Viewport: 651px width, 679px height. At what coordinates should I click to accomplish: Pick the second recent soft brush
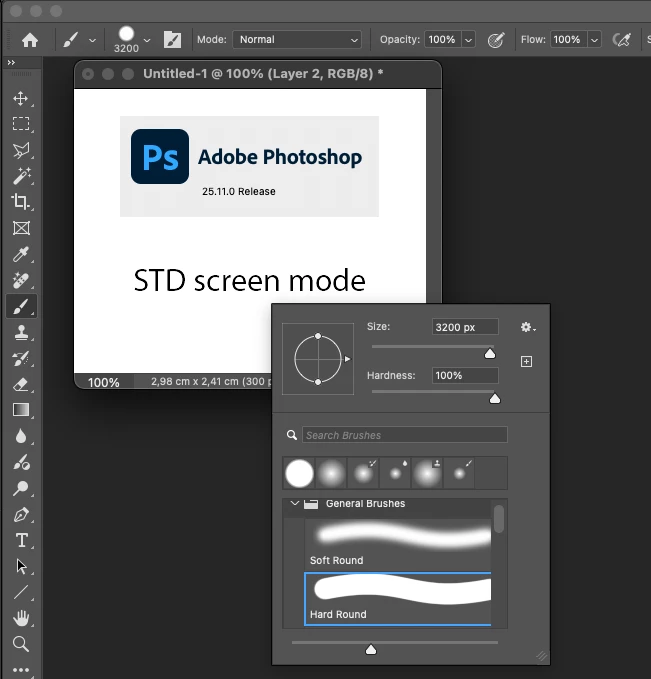(x=331, y=473)
